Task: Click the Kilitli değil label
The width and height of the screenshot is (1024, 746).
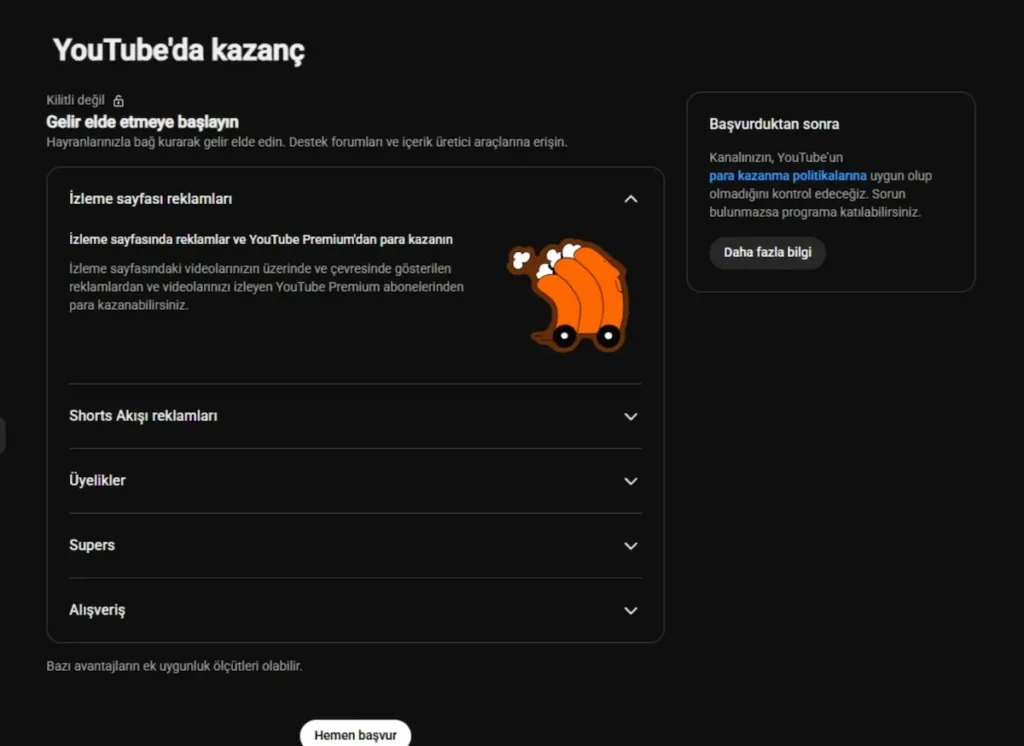Action: click(75, 100)
